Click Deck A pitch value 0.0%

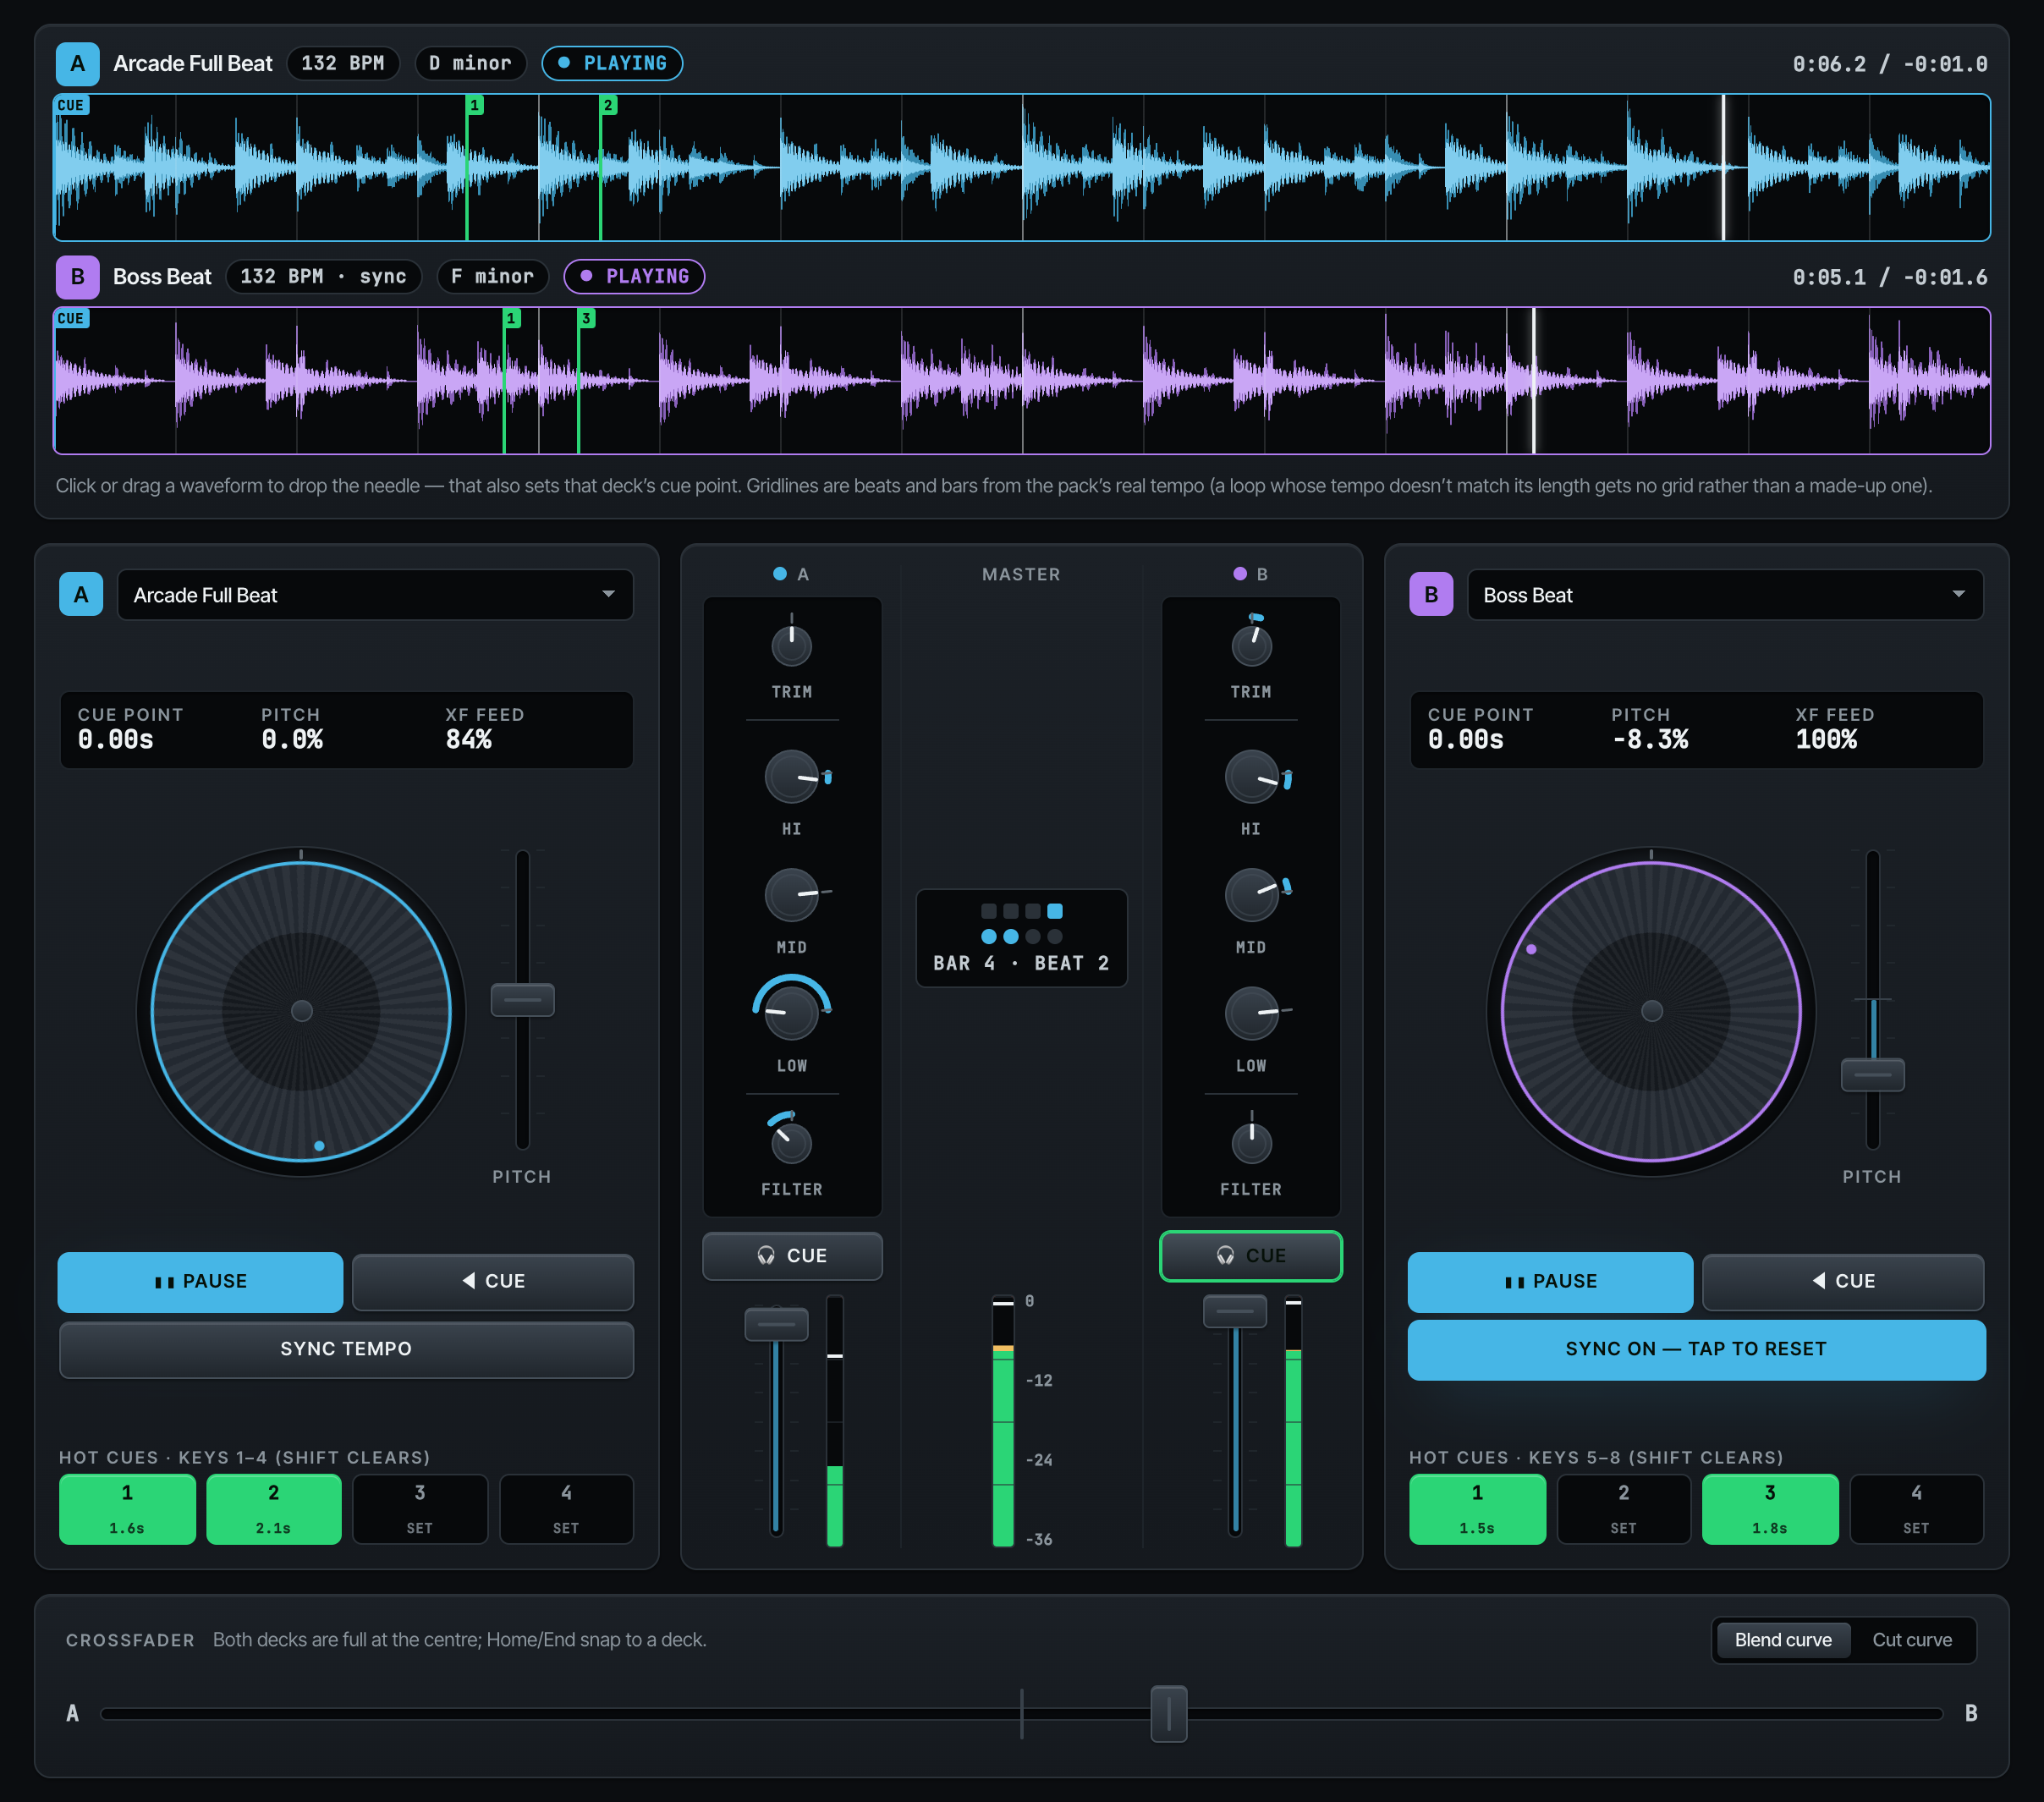coord(292,740)
